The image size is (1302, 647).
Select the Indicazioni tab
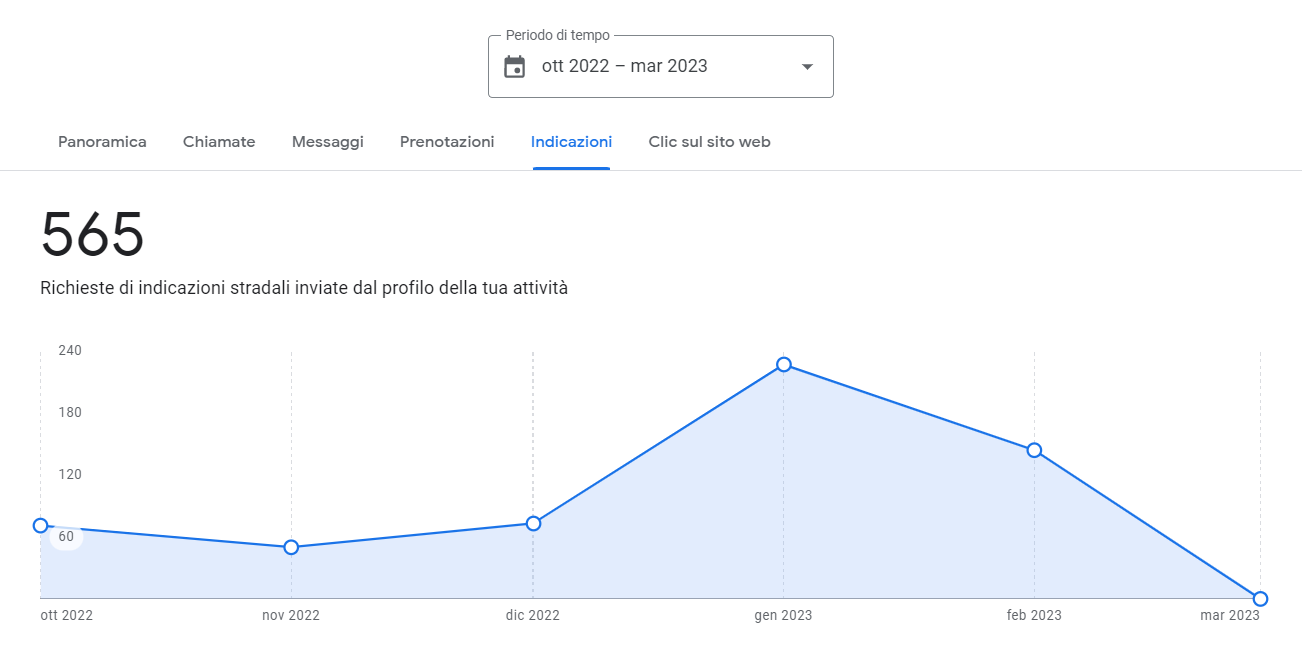(572, 142)
